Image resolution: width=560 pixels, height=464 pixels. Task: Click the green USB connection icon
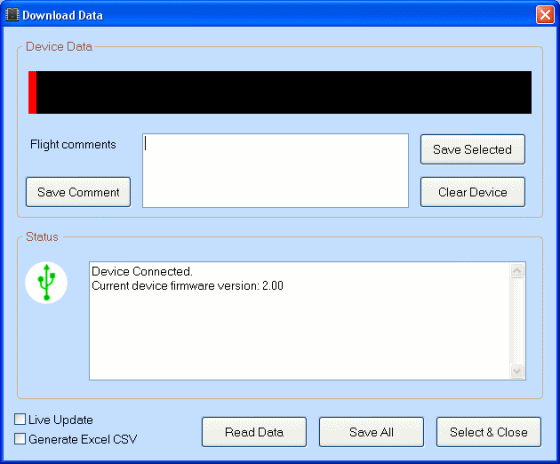46,283
